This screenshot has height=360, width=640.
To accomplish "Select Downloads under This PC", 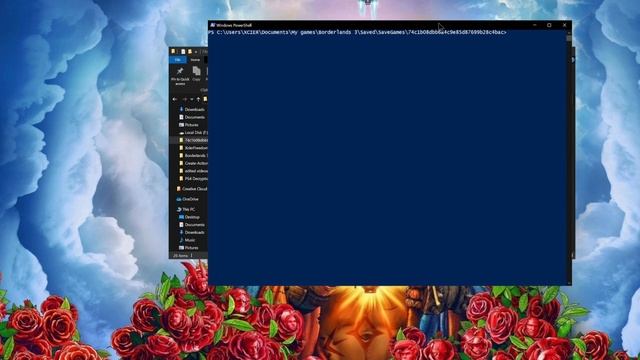I will (192, 233).
